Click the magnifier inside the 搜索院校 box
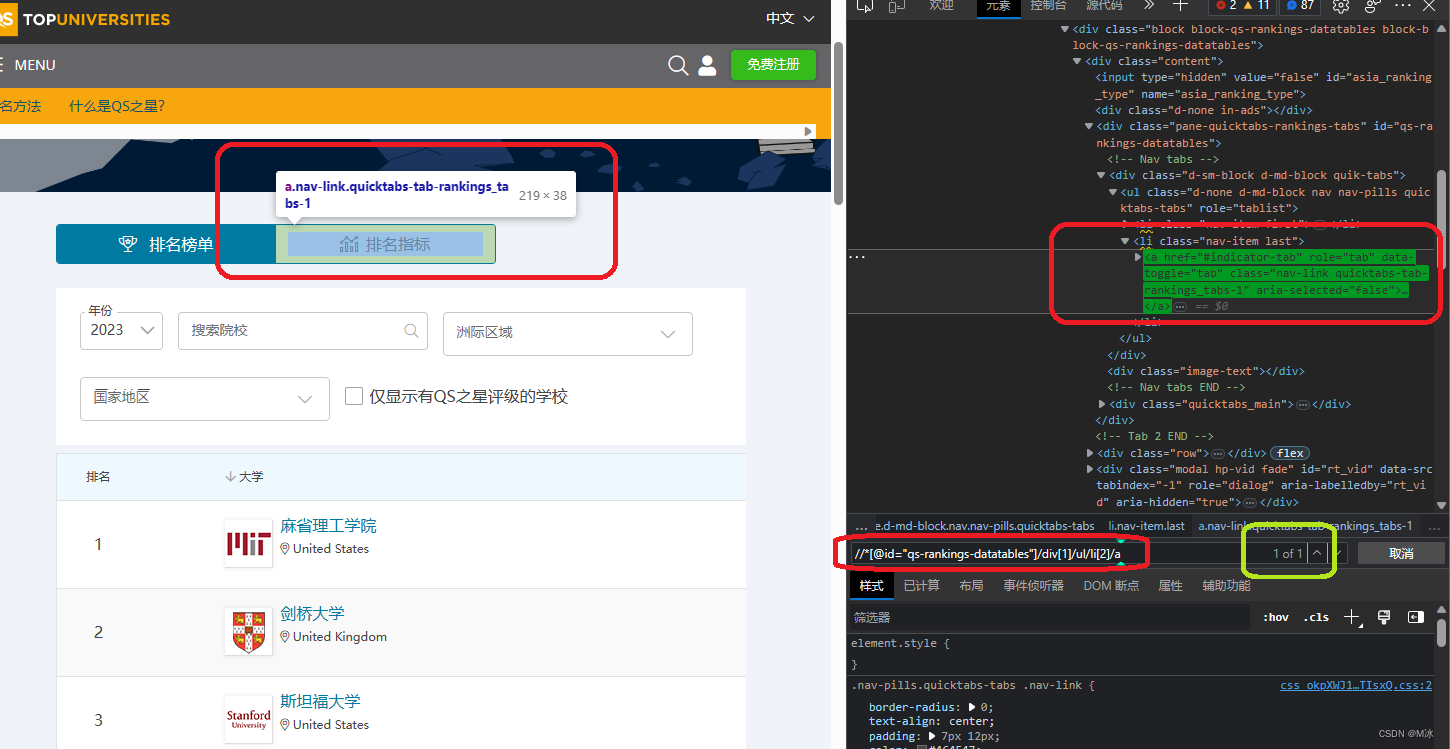This screenshot has height=749, width=1450. click(411, 330)
